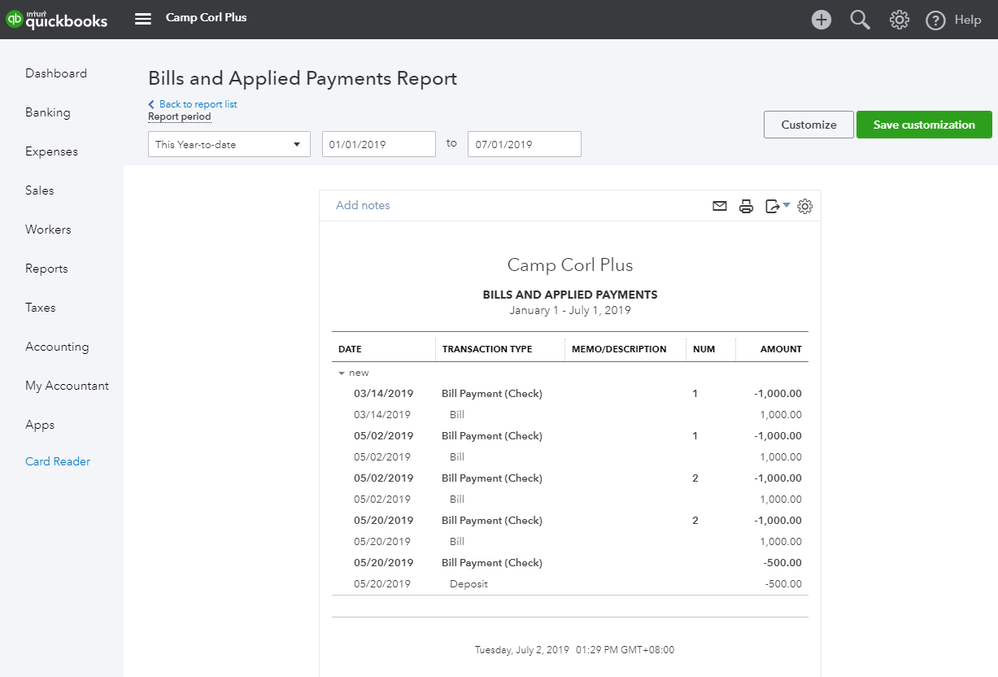Open Expenses in sidebar
998x677 pixels.
[52, 151]
